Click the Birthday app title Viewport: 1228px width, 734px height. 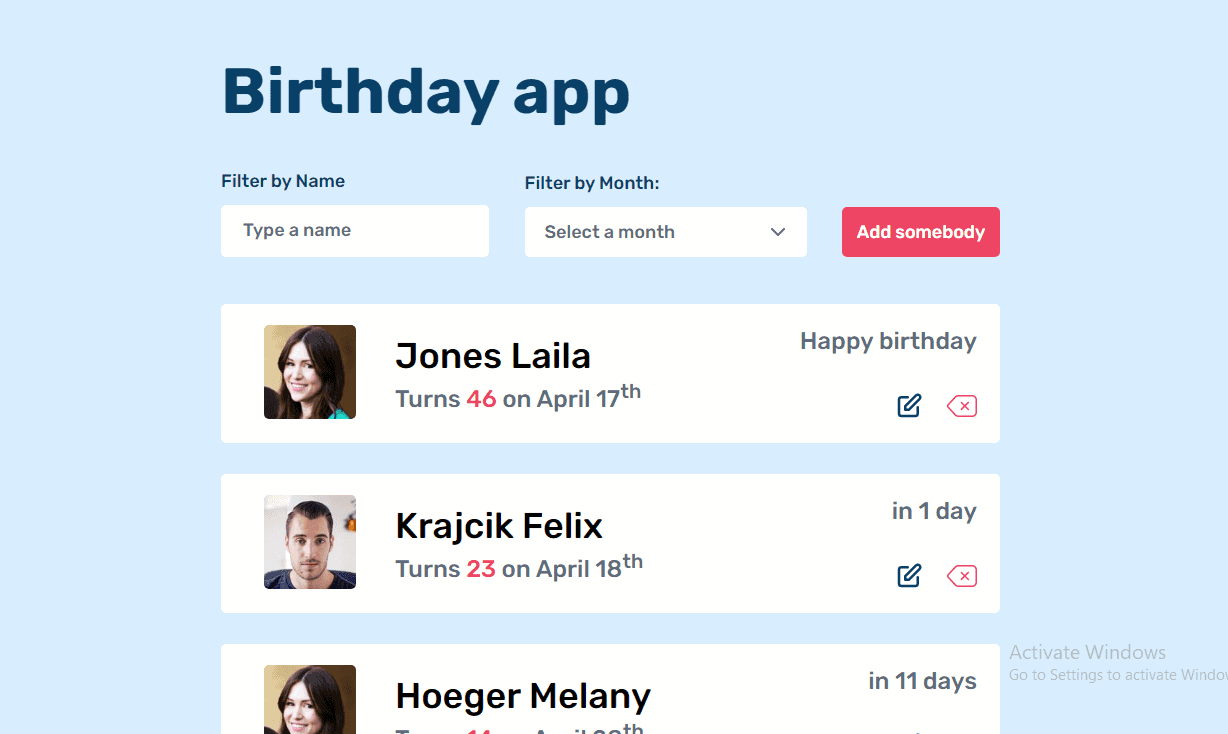426,92
